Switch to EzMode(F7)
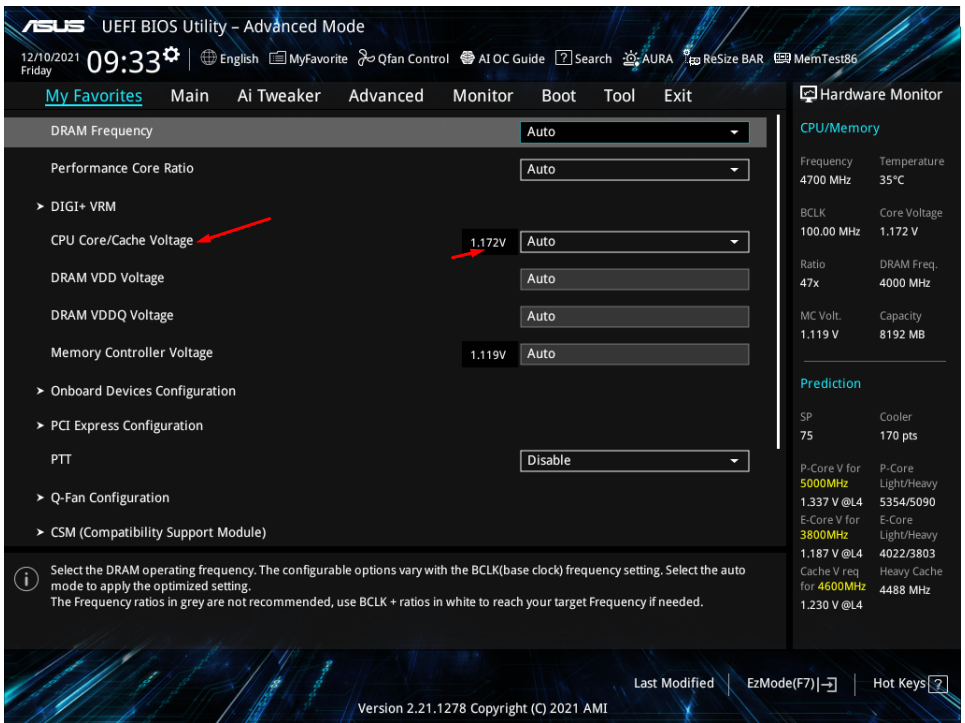 tap(791, 684)
